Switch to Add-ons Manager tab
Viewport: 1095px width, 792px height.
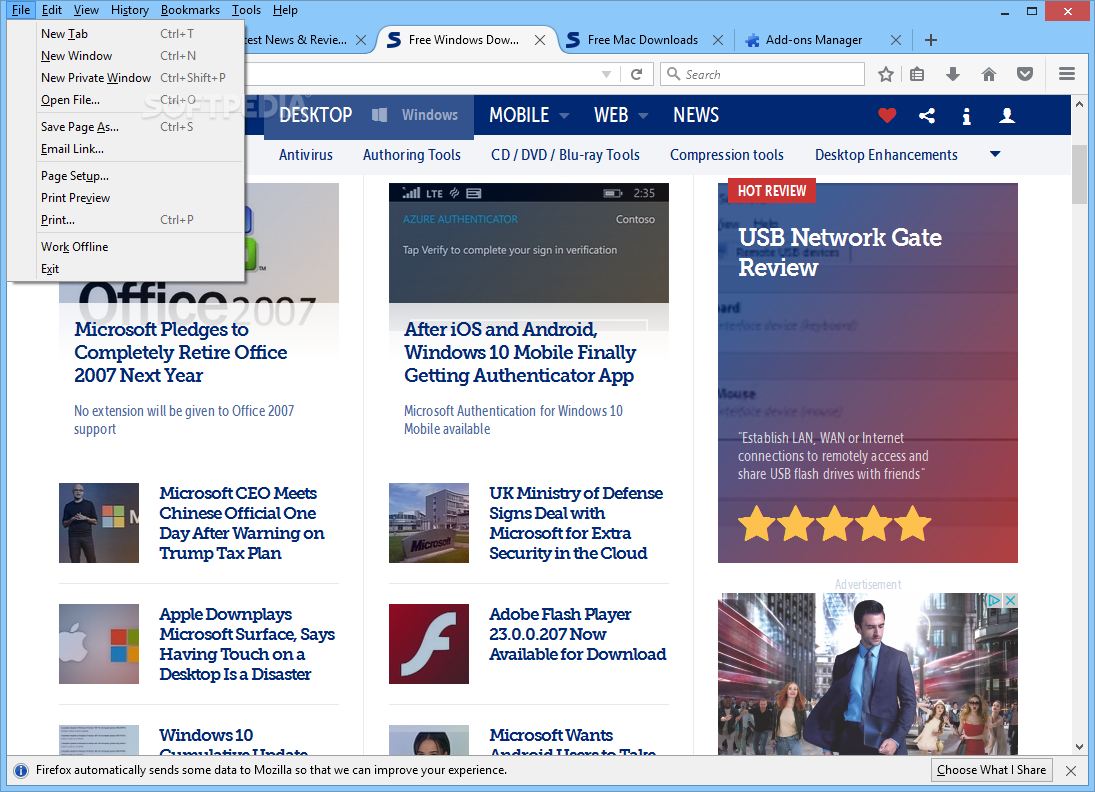[814, 40]
